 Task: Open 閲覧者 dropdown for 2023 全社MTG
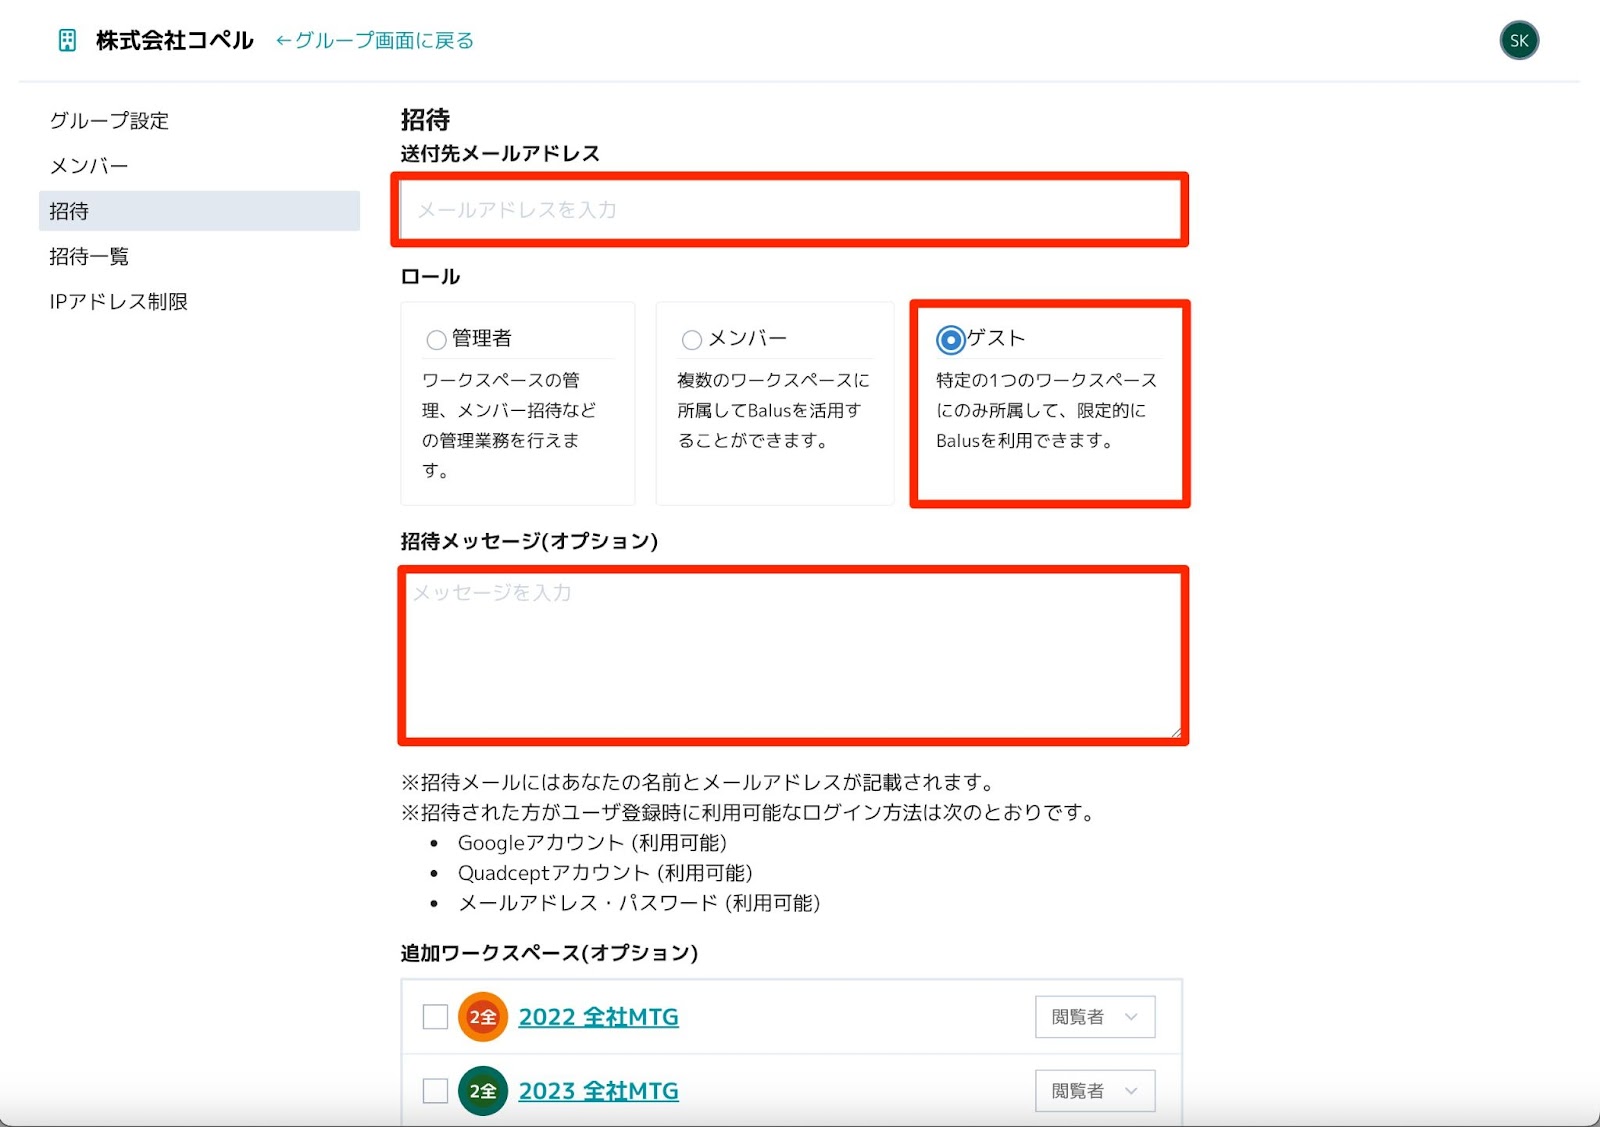[1095, 1091]
